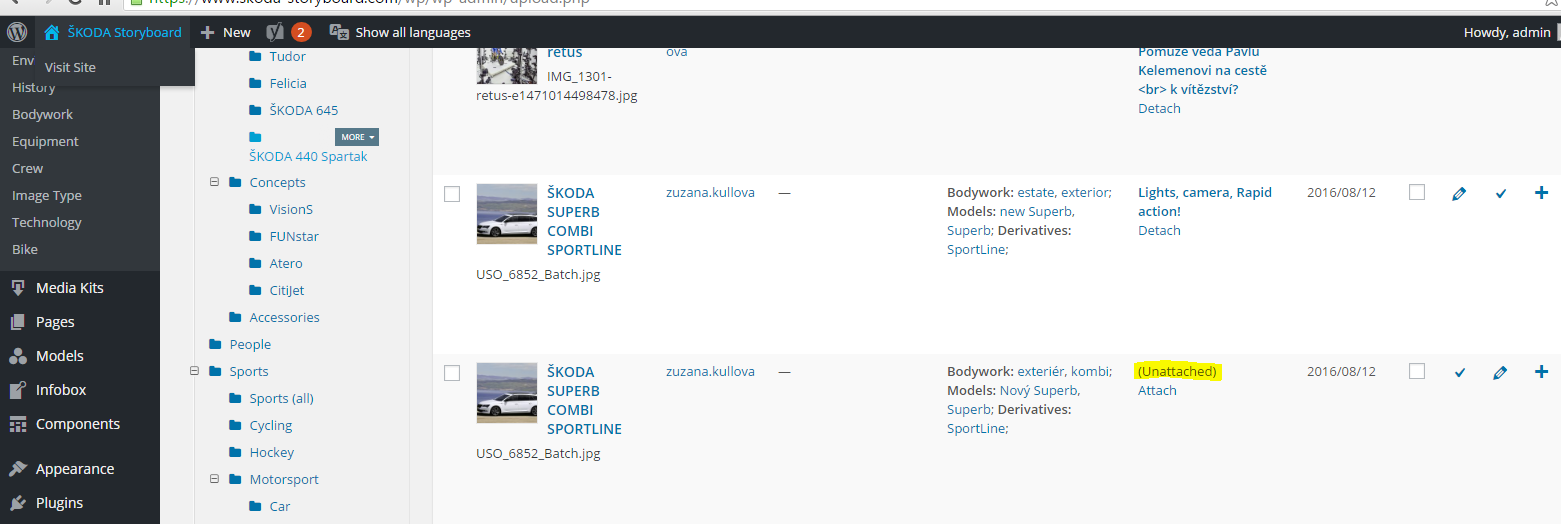The height and width of the screenshot is (524, 1561).
Task: Open Bodywork in the sidebar submenu
Action: click(x=43, y=114)
